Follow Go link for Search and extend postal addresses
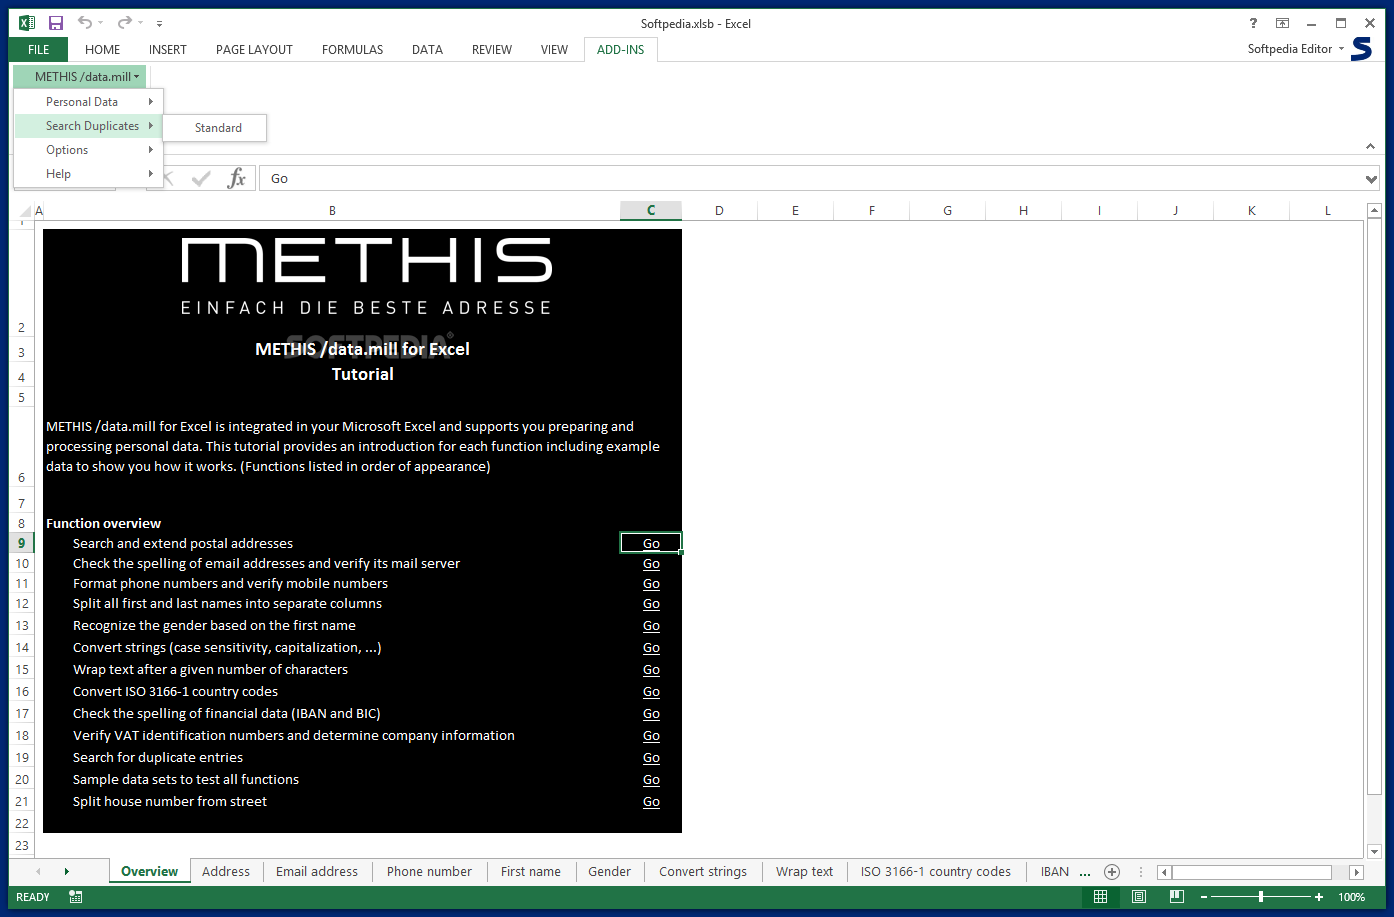1394x917 pixels. click(x=651, y=544)
